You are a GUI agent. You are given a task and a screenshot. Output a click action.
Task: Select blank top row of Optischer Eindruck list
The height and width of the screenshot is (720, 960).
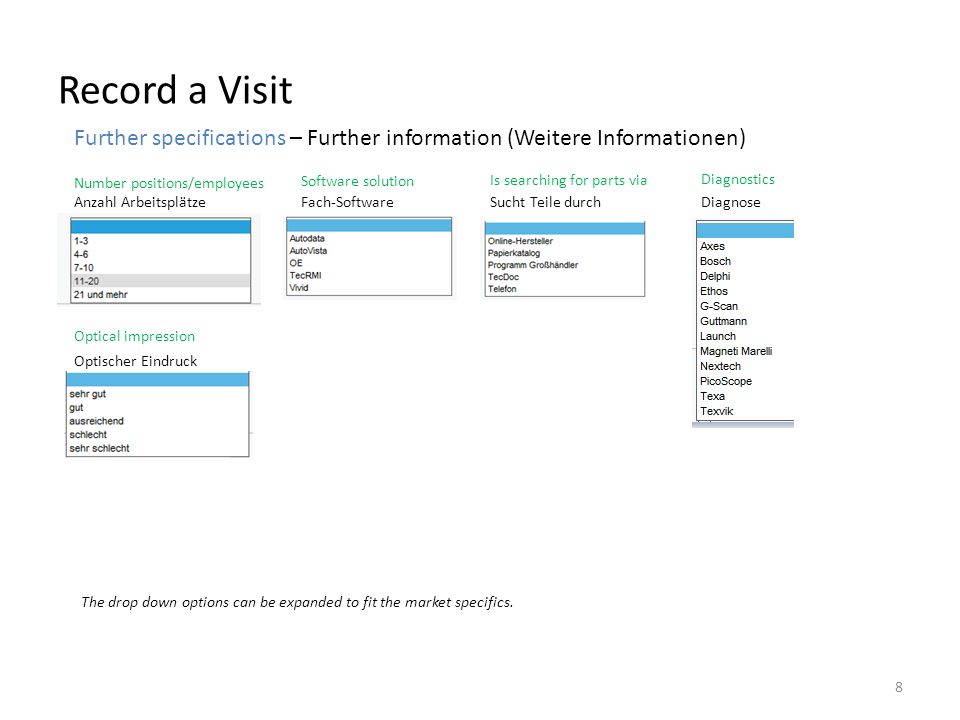[x=157, y=380]
